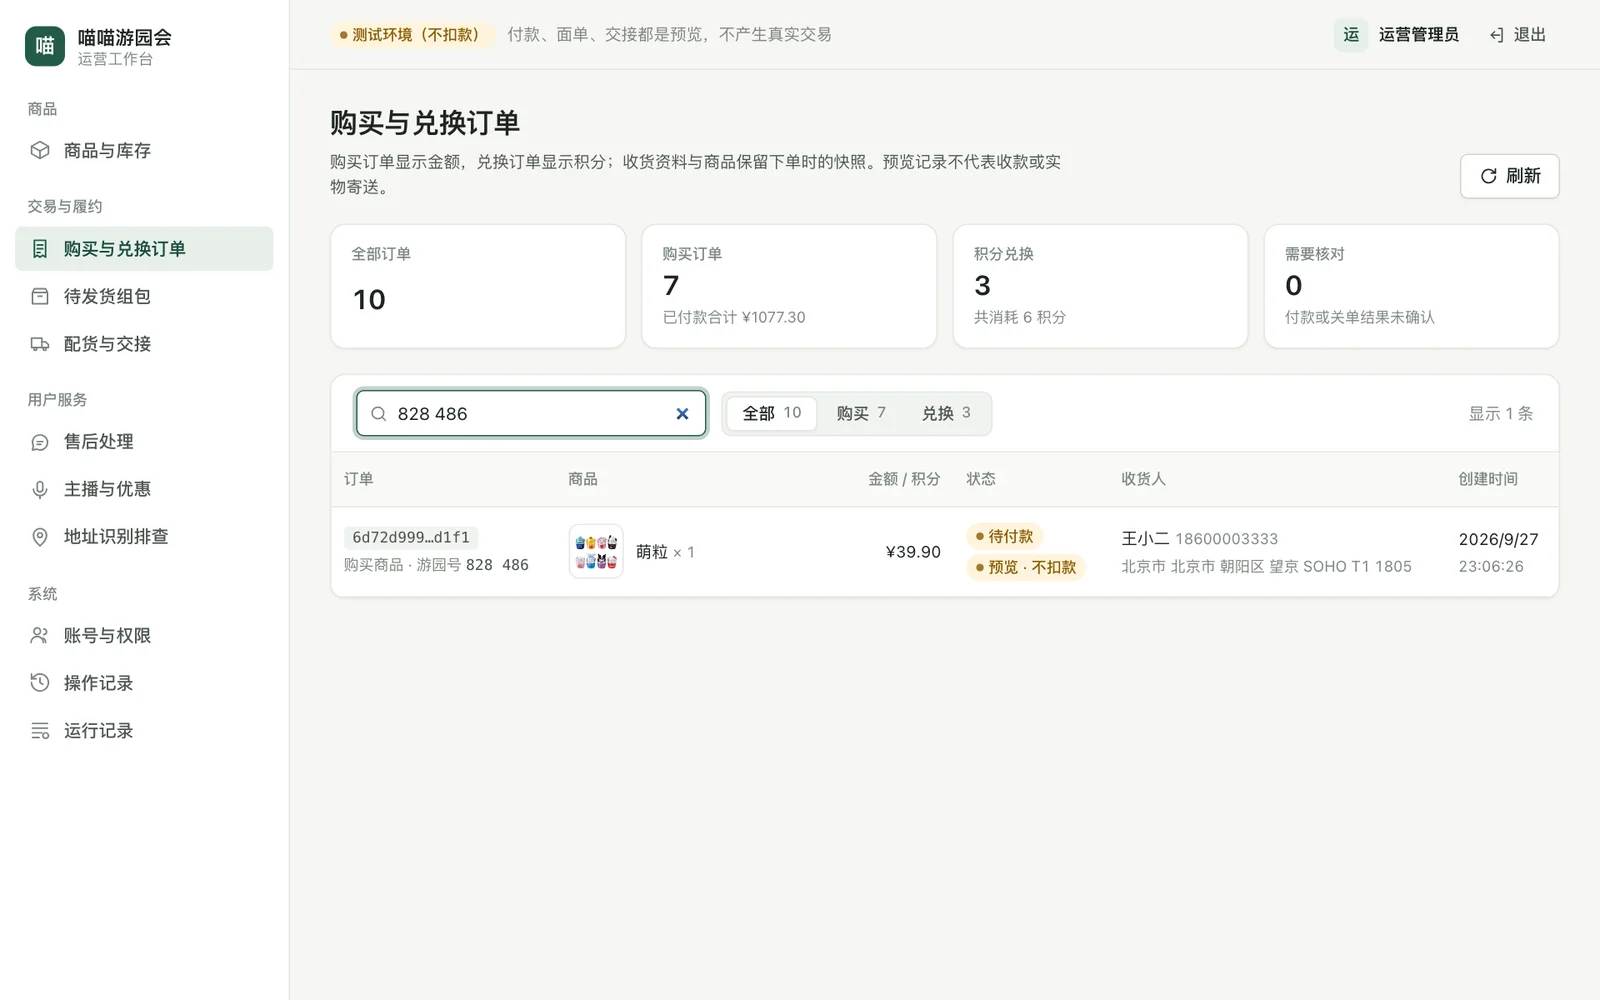This screenshot has width=1600, height=1000.
Task: Click the 刷新 refresh button
Action: (1509, 176)
